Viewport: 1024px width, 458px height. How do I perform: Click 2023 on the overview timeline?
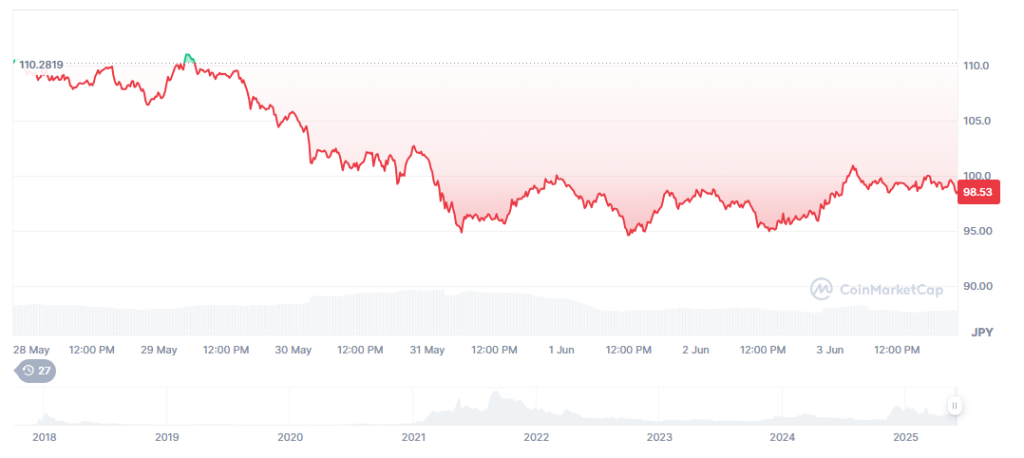point(659,437)
